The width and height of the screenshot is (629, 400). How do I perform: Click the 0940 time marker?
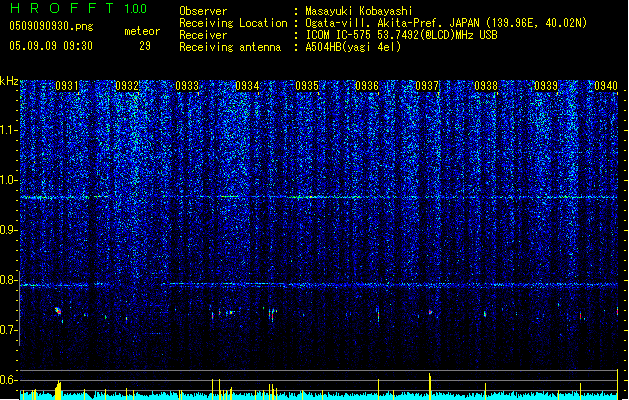(x=606, y=86)
